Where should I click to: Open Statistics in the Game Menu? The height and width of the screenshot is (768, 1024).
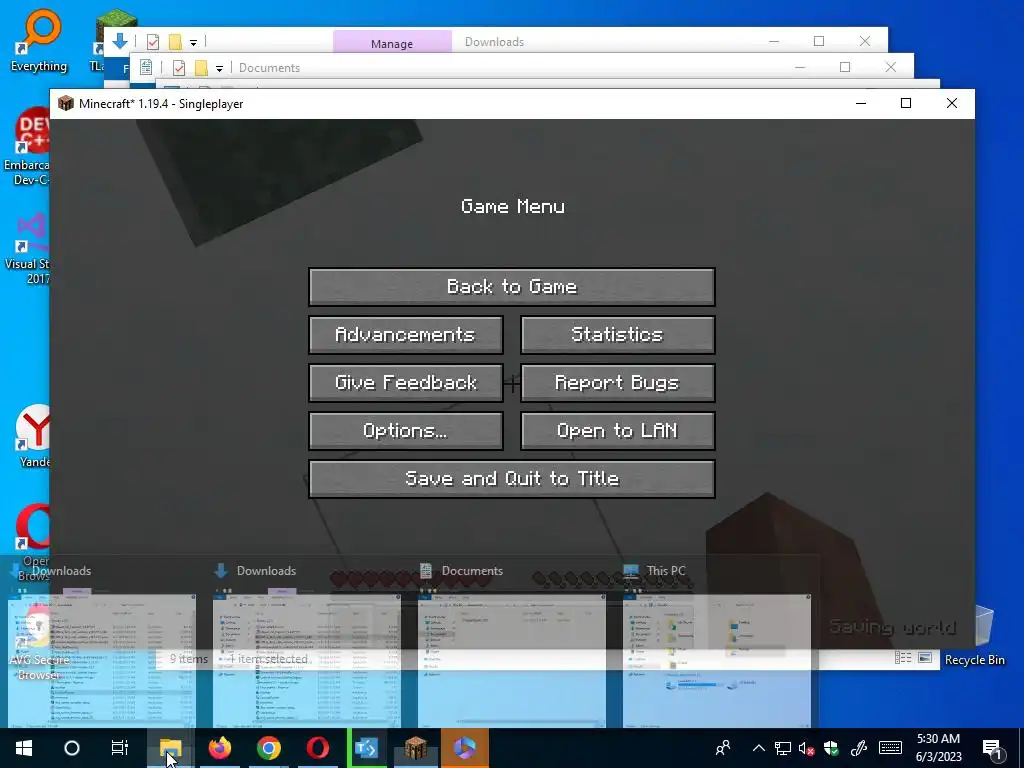click(617, 334)
